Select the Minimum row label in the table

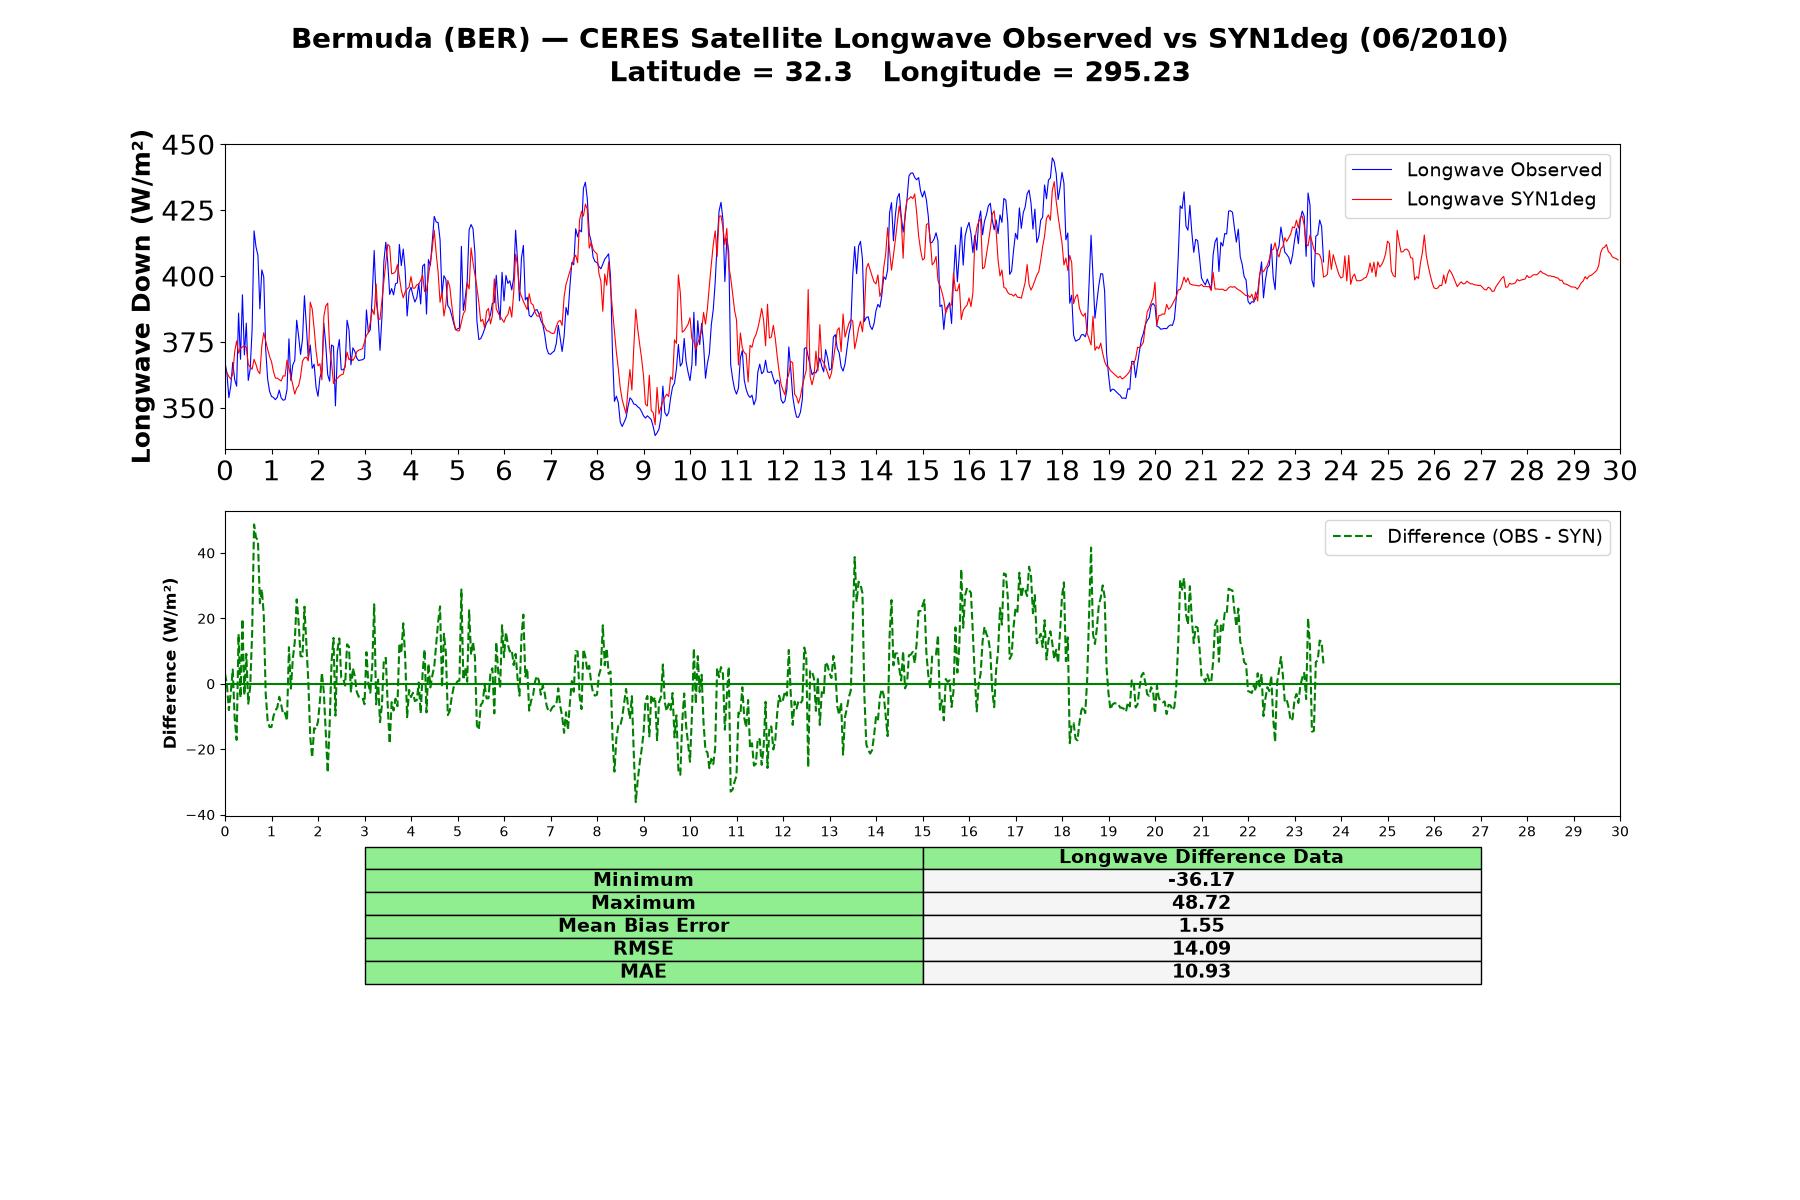tap(644, 880)
